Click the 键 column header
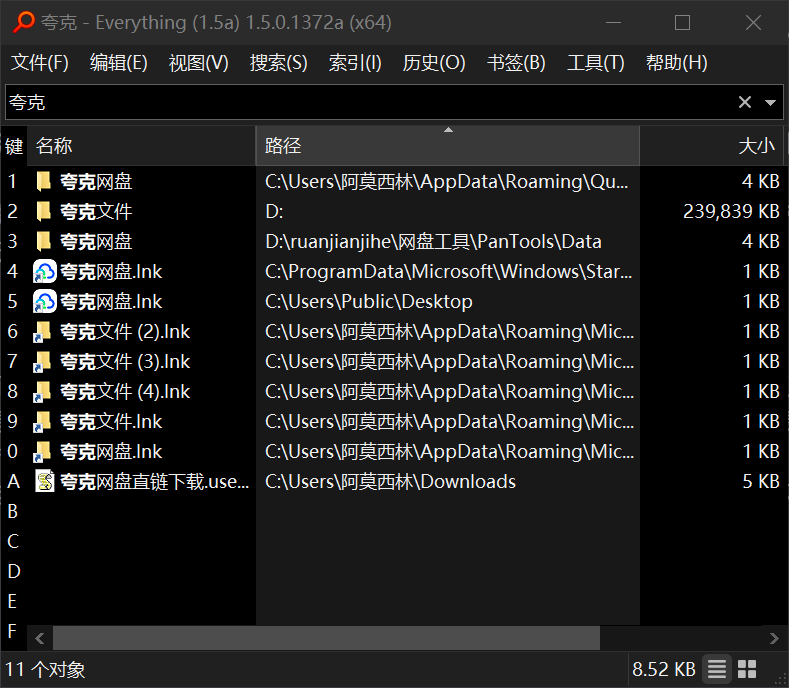 coord(14,146)
